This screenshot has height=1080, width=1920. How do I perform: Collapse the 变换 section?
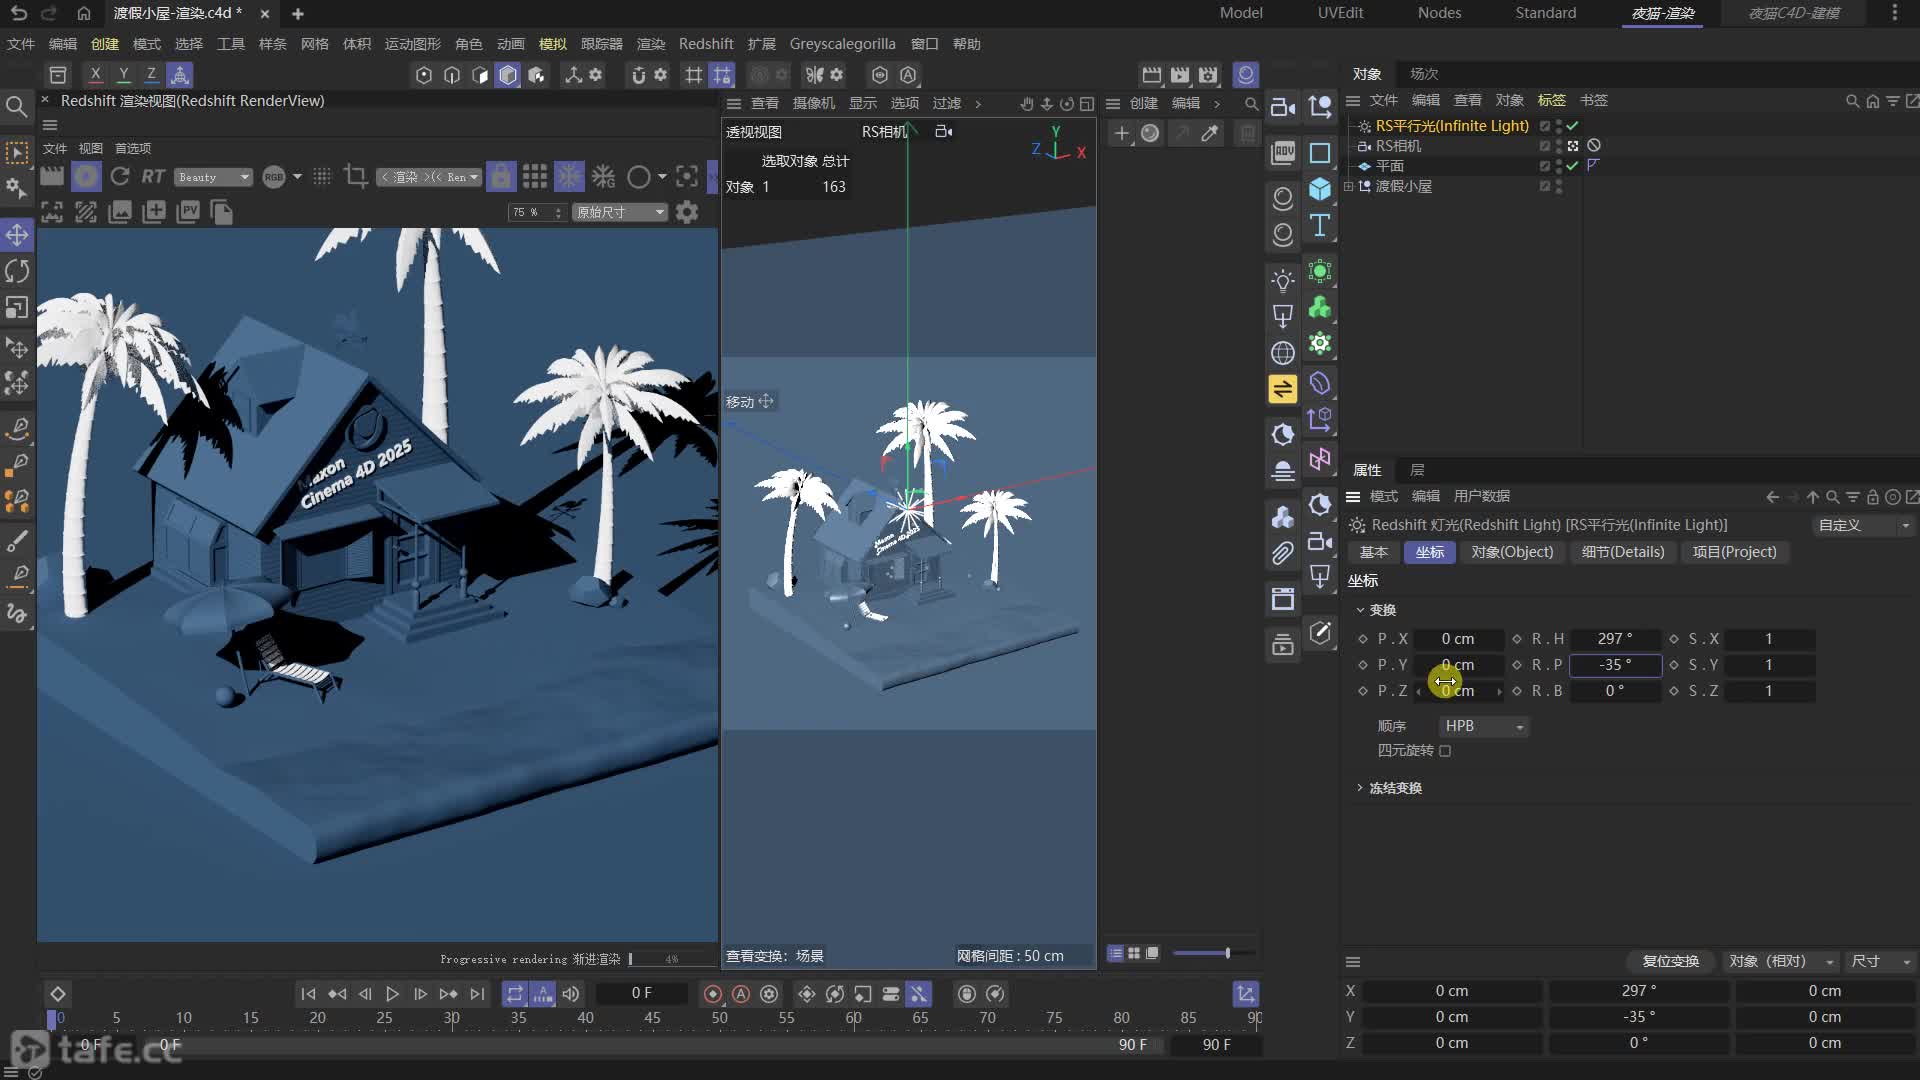point(1360,610)
